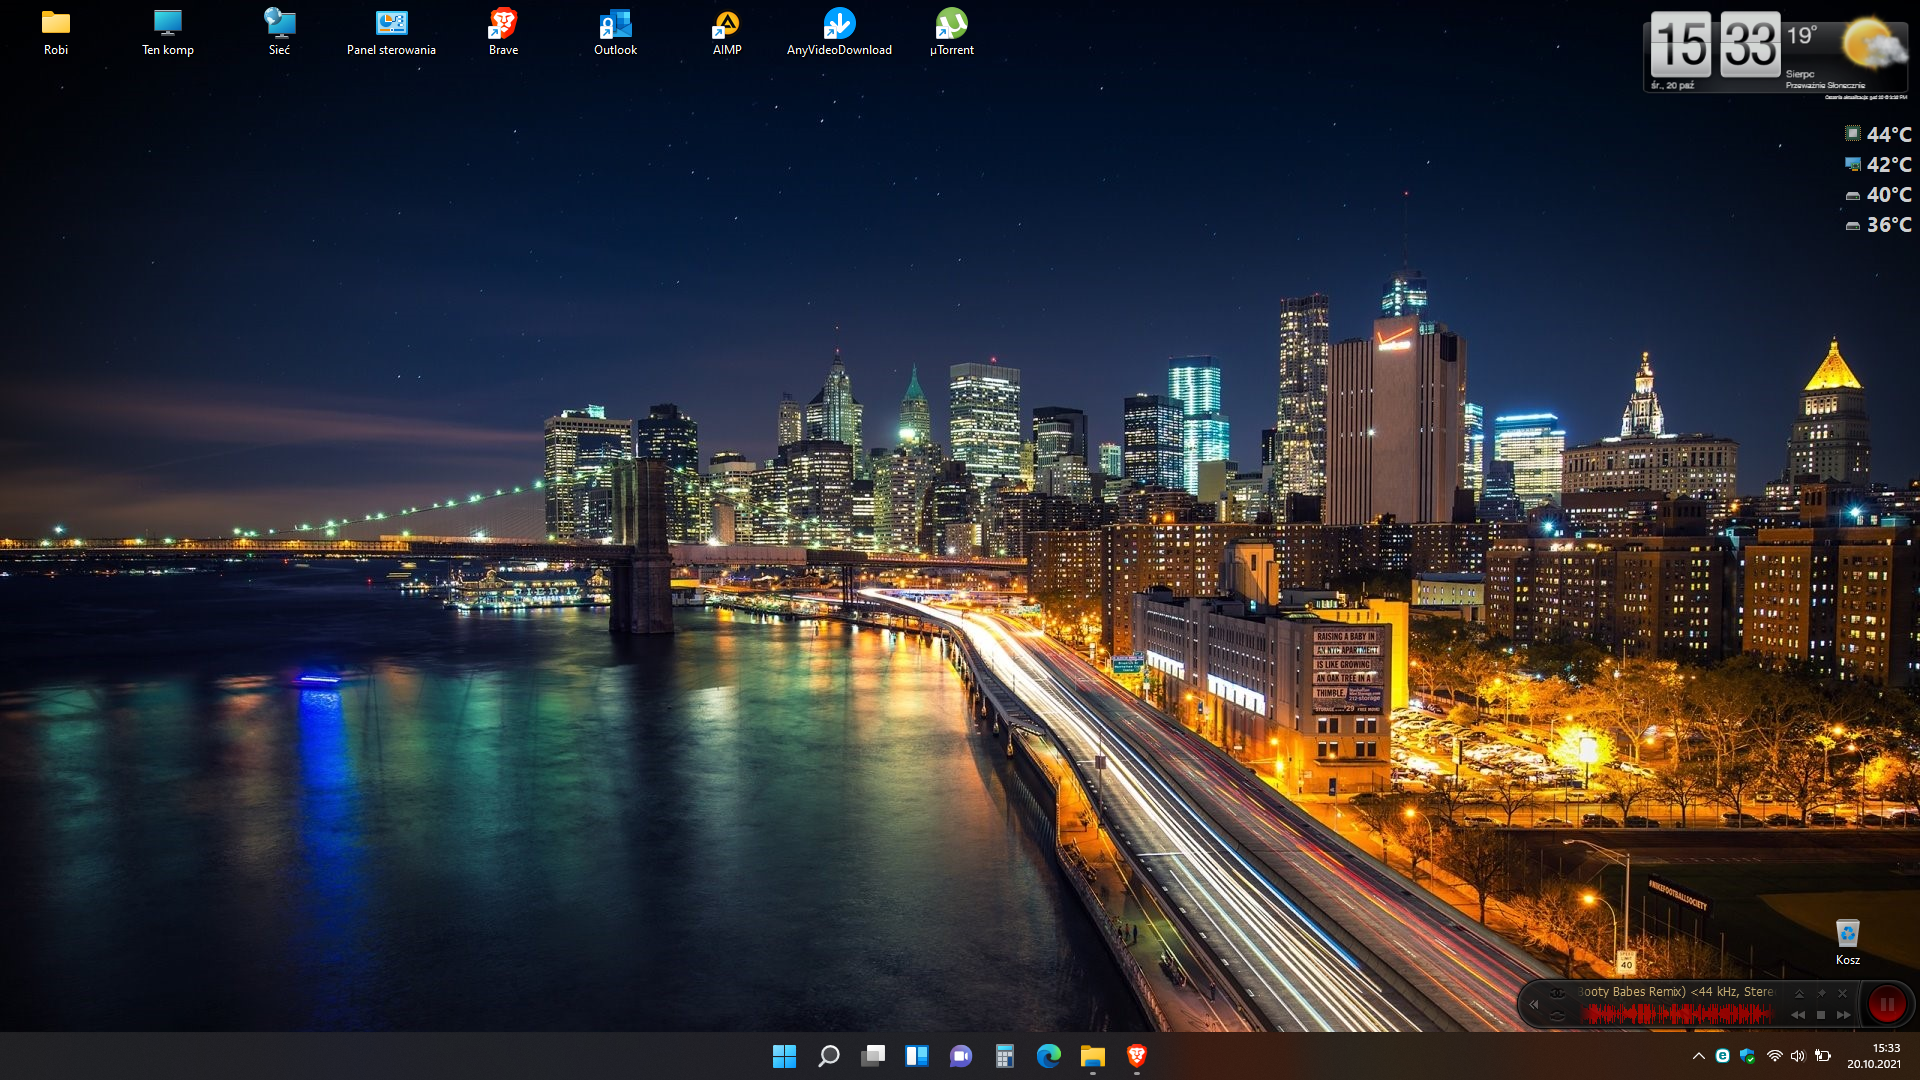Show hidden system tray icons
Viewport: 1920px width, 1080px height.
click(x=1698, y=1056)
